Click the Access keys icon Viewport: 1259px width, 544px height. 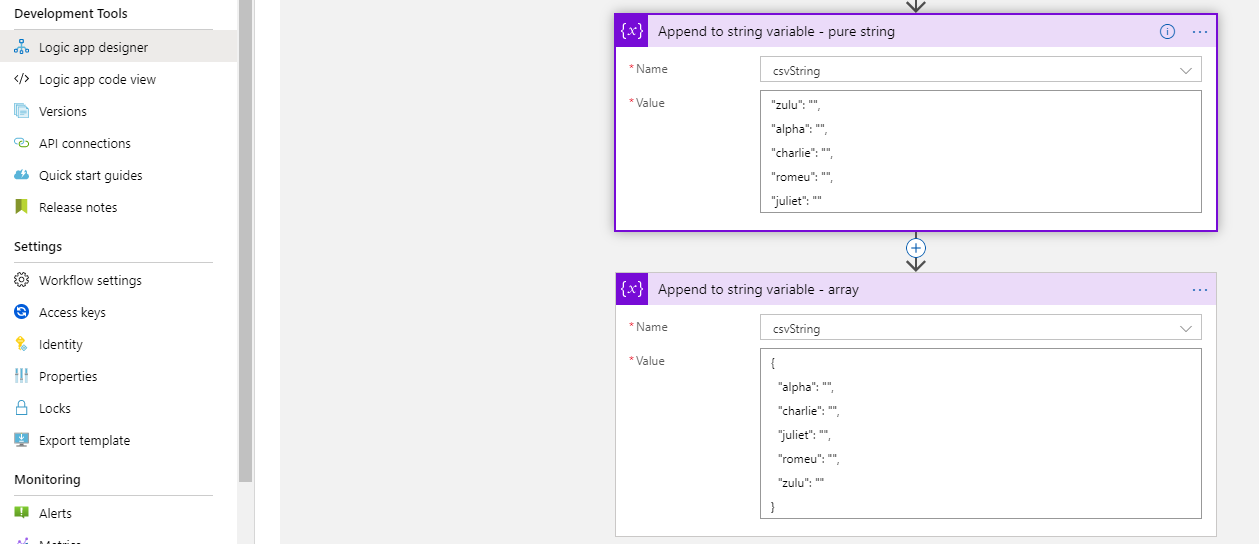(21, 312)
